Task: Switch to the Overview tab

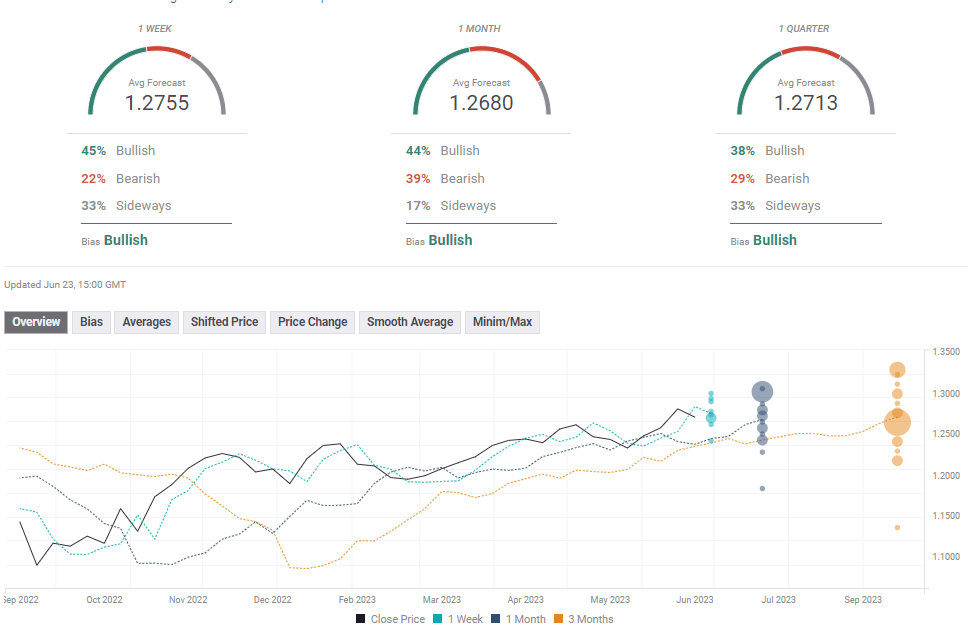Action: [37, 322]
